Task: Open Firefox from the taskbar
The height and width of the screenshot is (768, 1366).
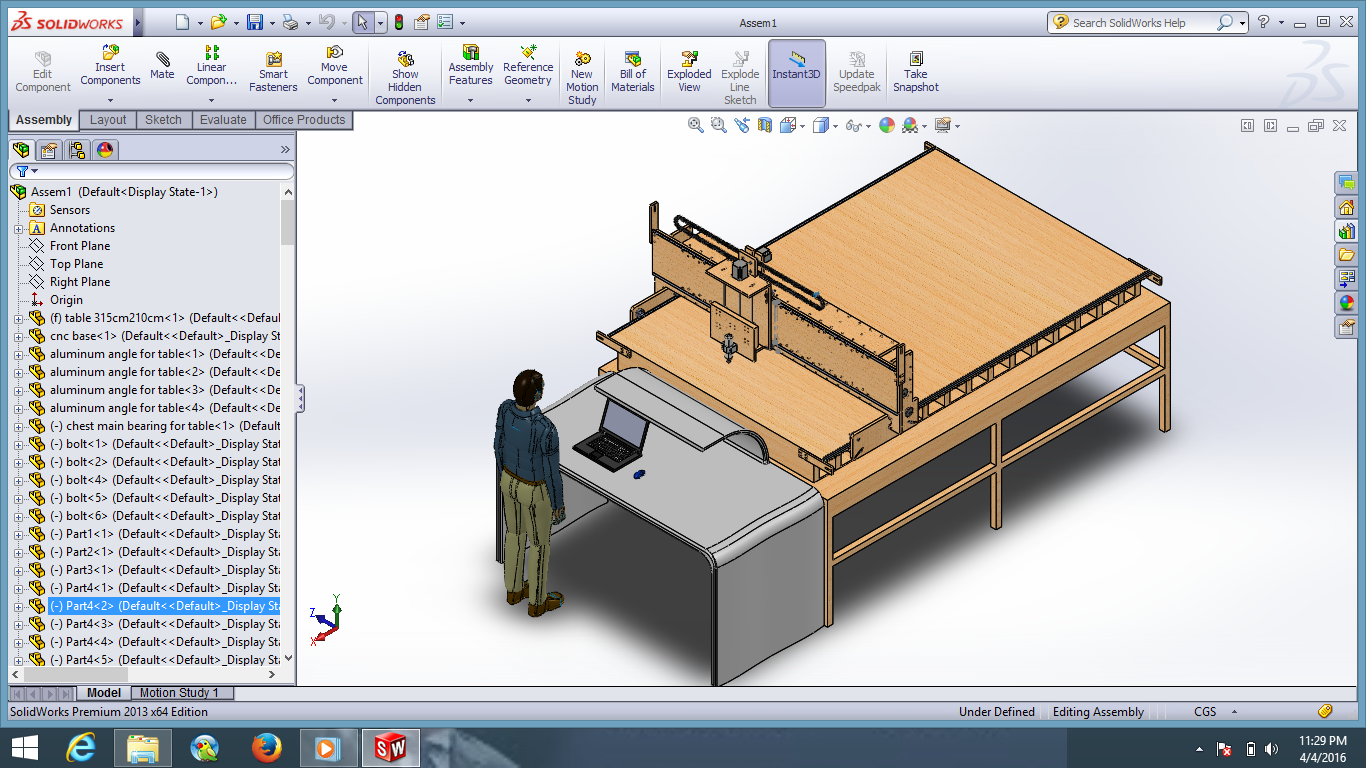Action: coord(266,748)
